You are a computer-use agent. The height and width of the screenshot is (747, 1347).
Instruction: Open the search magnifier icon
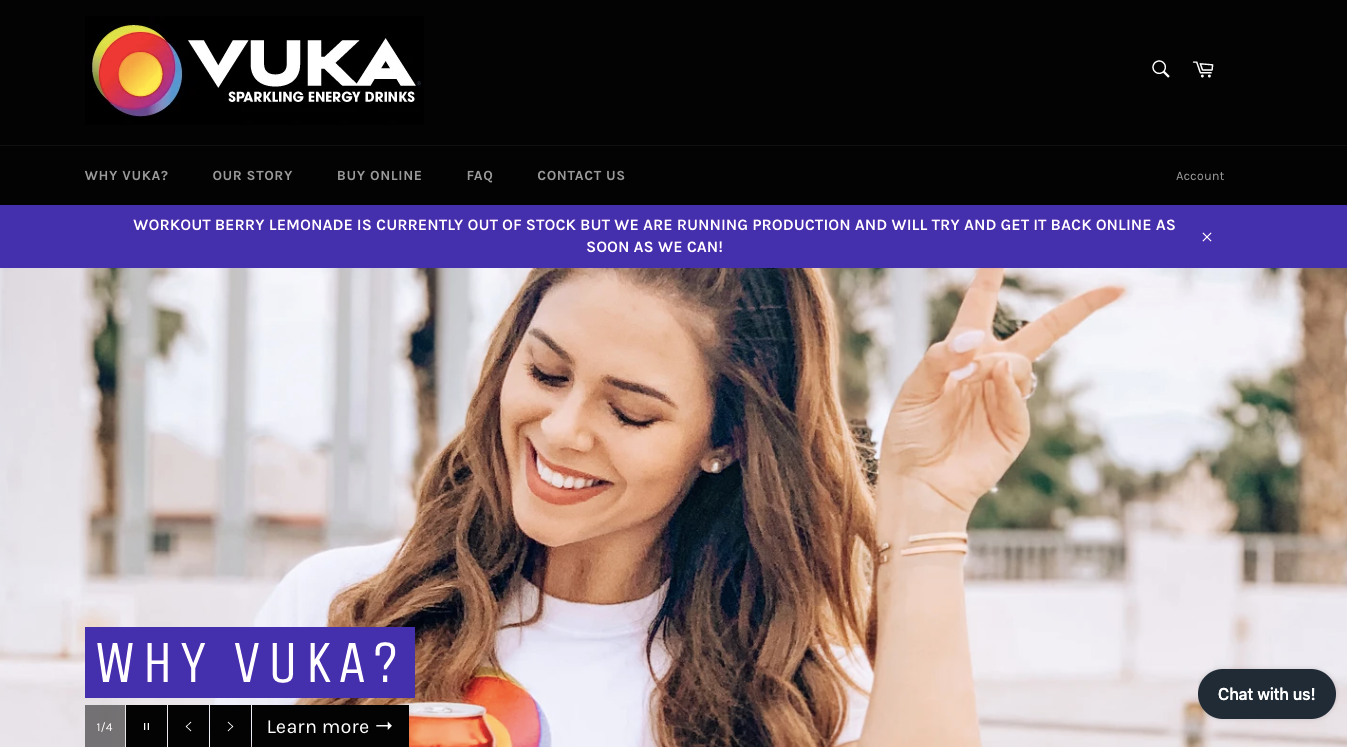(1160, 69)
